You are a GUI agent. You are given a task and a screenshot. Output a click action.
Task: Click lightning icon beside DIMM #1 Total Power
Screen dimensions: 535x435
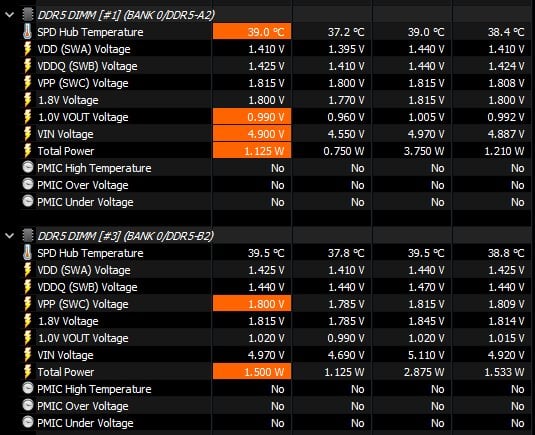pos(28,151)
